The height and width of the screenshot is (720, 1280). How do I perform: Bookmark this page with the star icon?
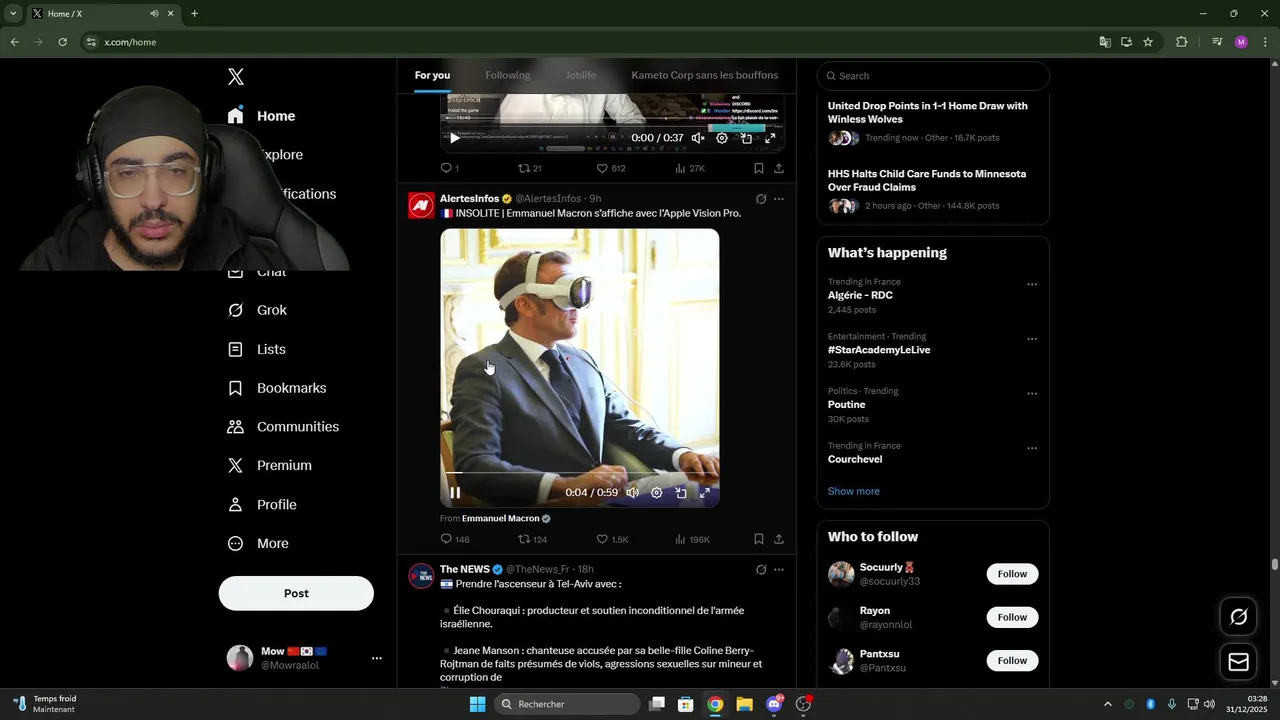[1148, 42]
